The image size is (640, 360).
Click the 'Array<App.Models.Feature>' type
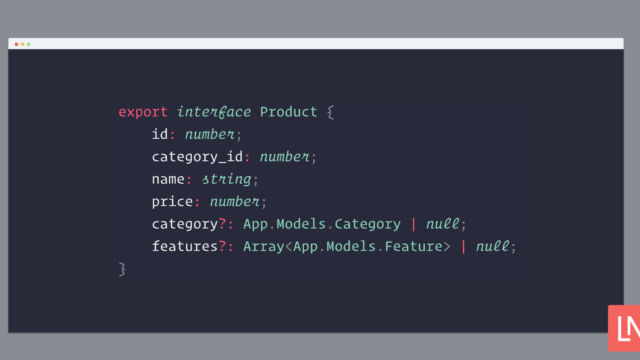[347, 246]
